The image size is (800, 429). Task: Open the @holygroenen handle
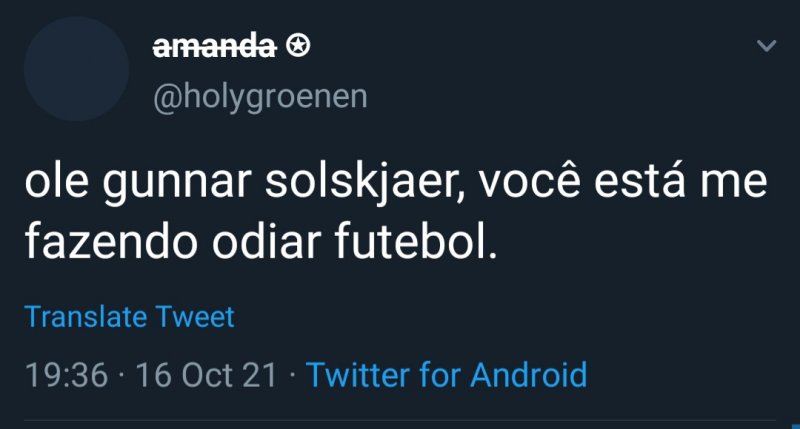tap(259, 96)
